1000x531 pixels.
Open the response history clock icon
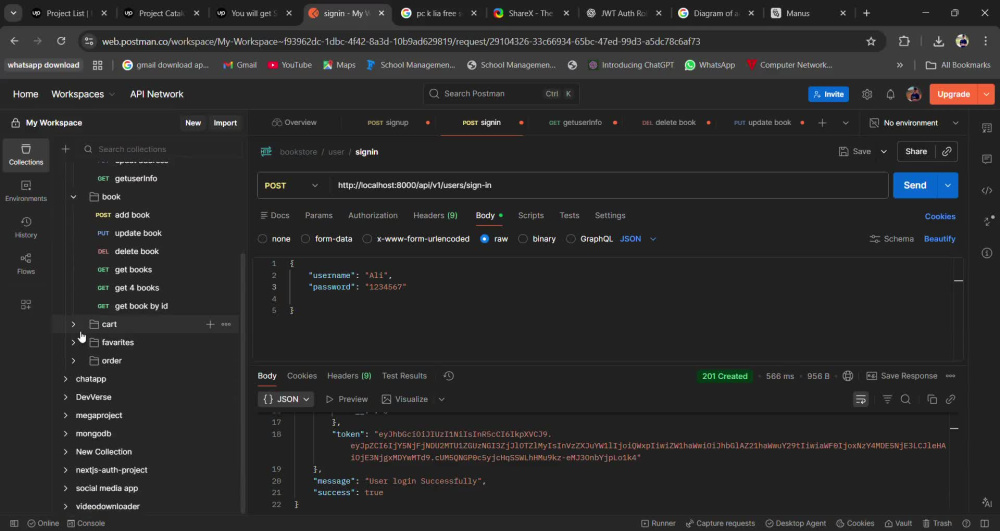(448, 376)
